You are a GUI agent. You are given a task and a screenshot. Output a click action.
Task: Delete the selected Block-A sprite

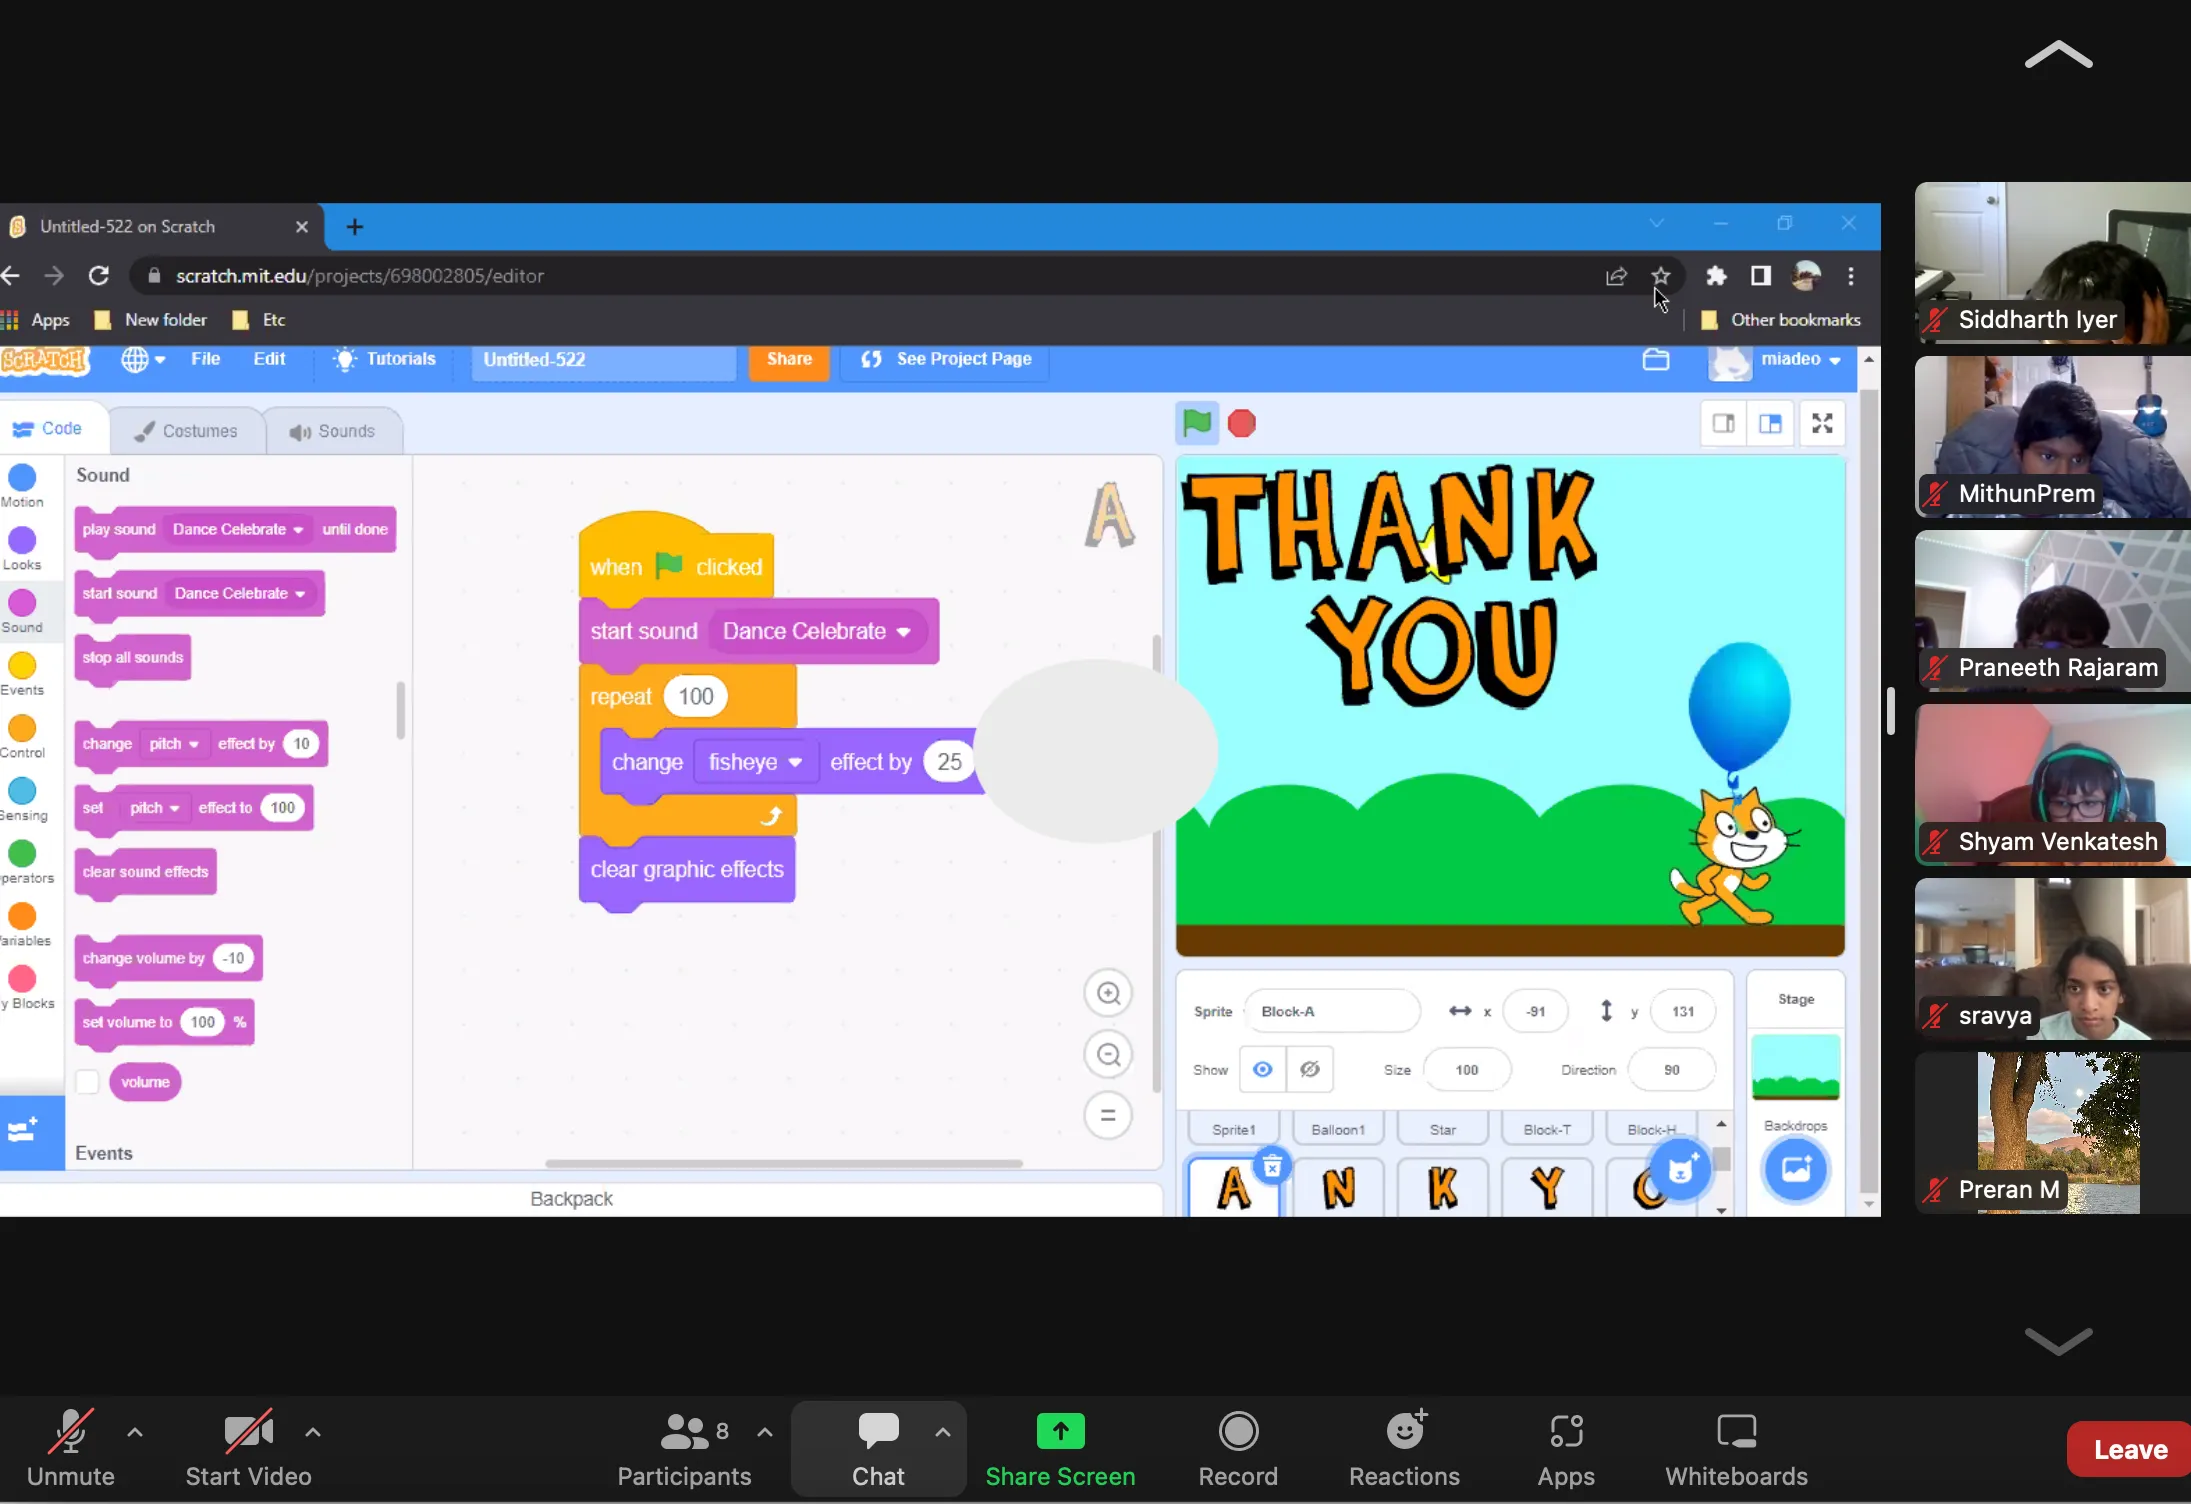(1272, 1166)
